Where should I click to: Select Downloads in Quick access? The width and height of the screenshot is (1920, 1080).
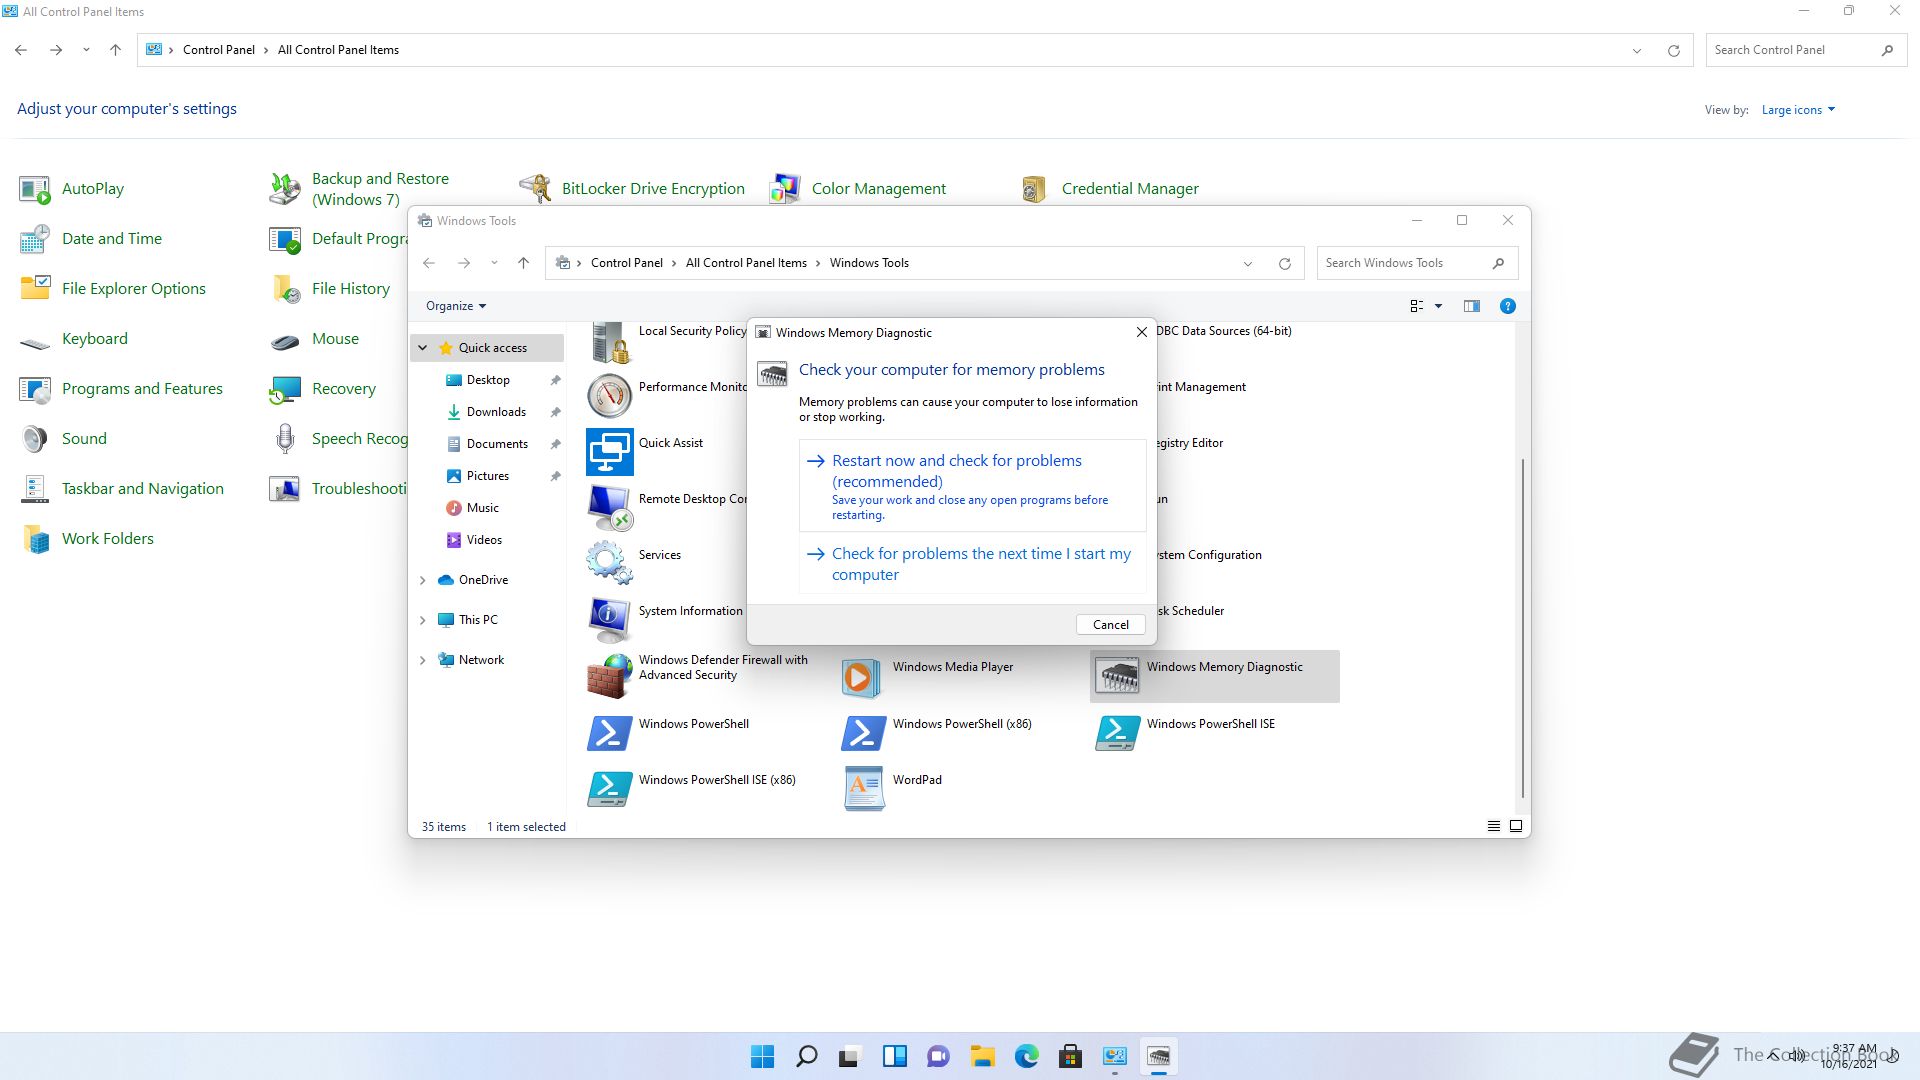point(496,412)
